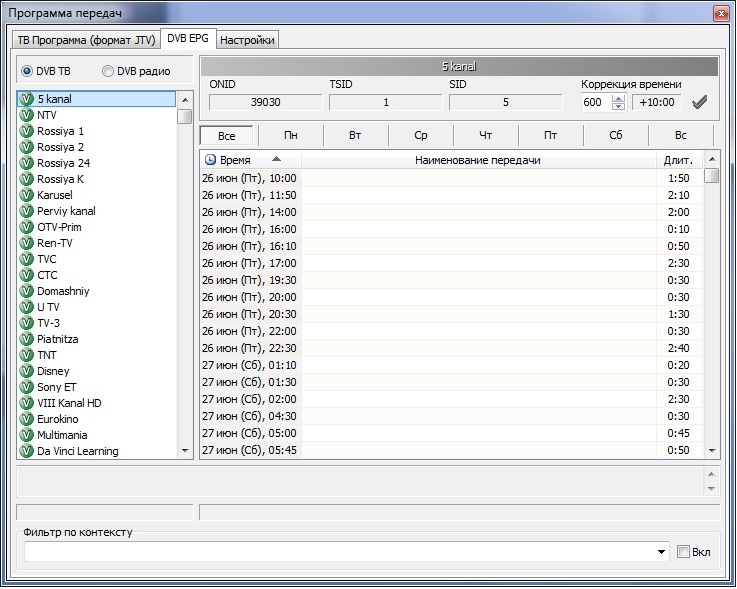Click the green icon next to NTV channel
Viewport: 737px width, 589px height.
[x=27, y=115]
